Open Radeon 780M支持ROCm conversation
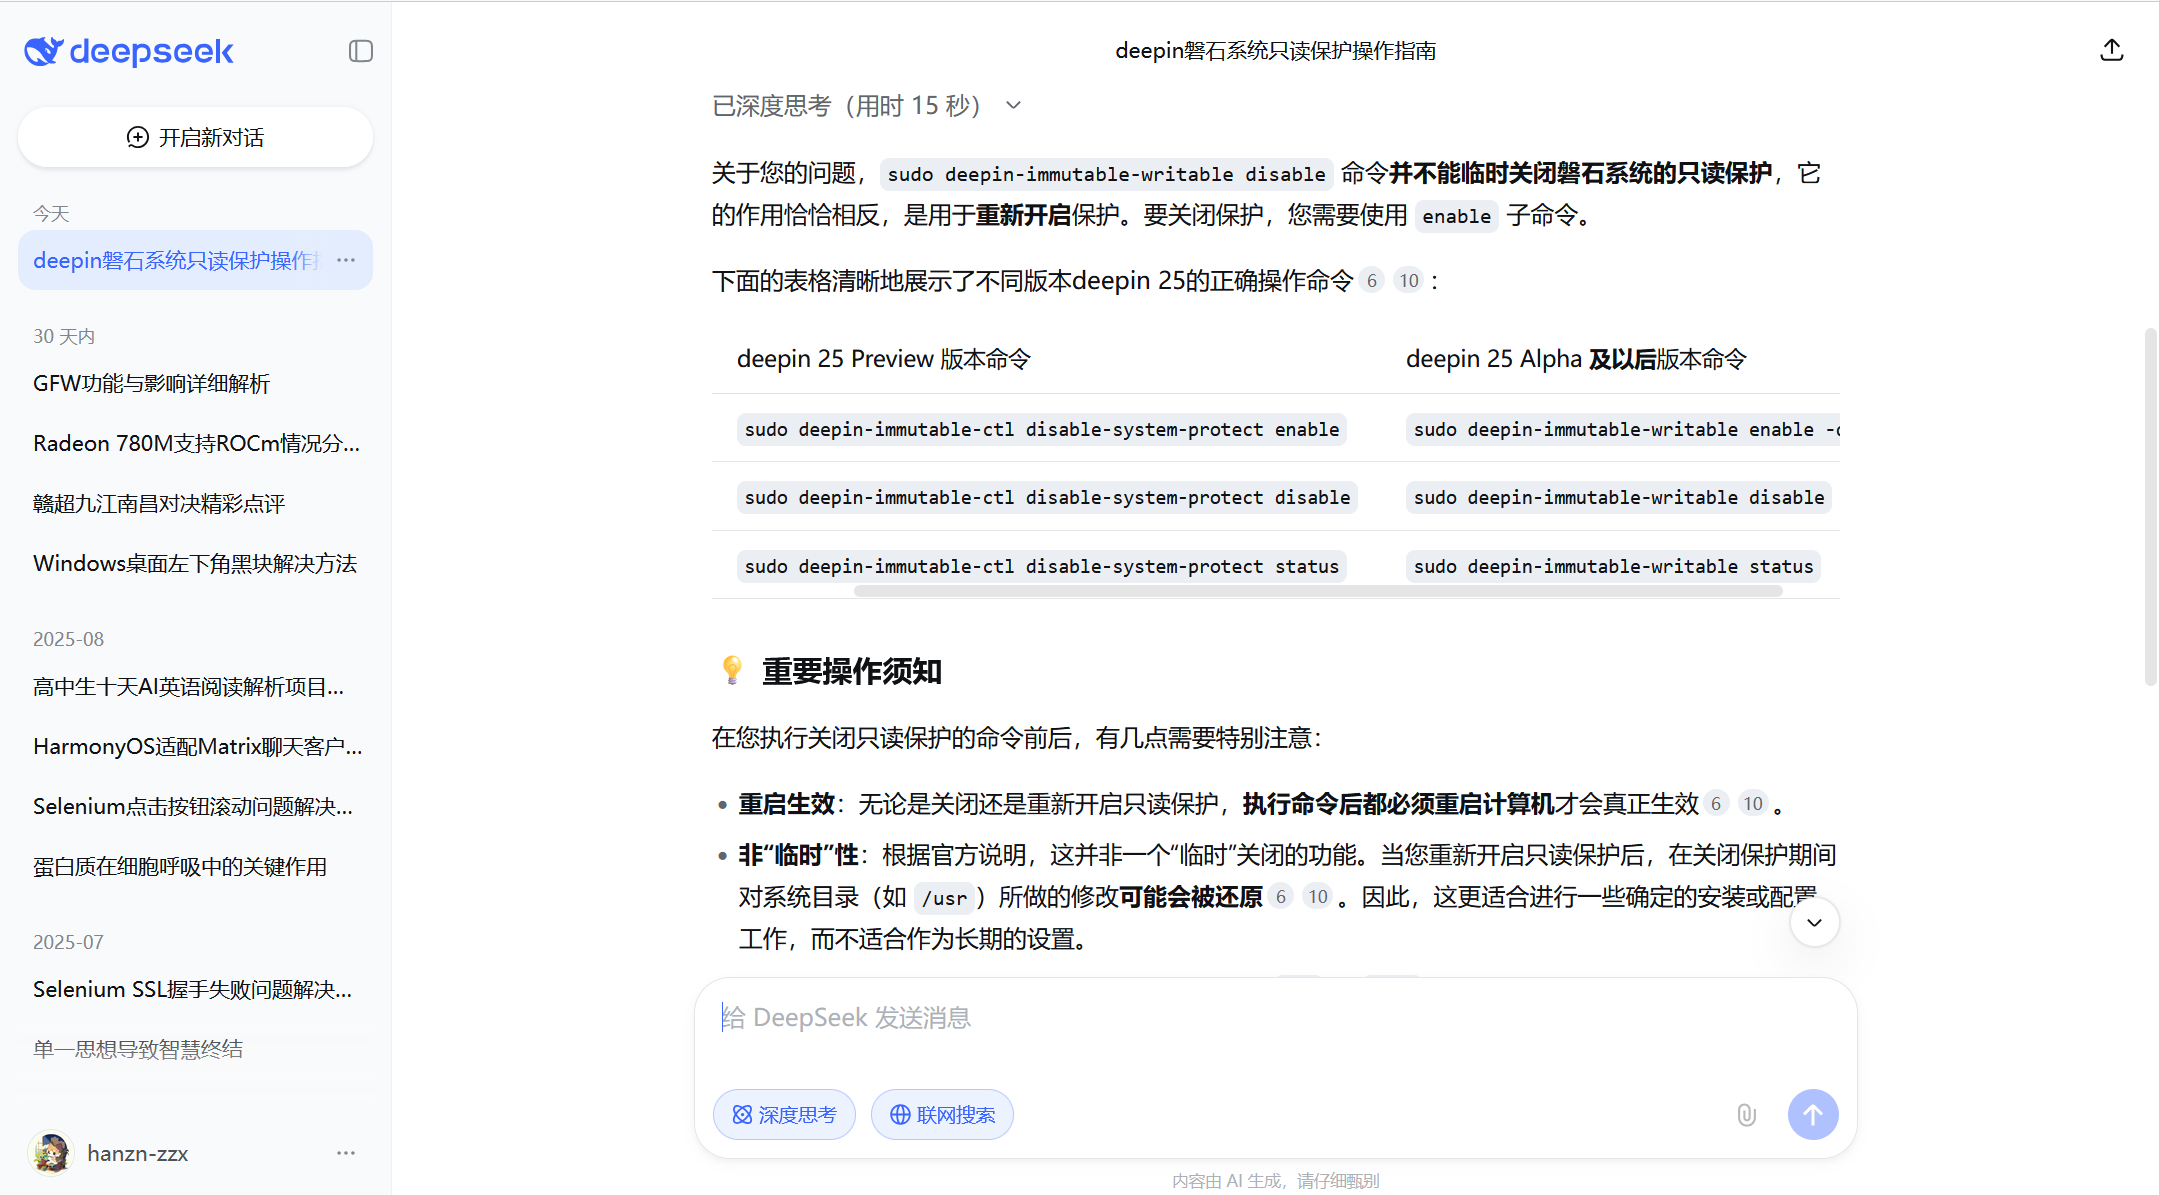 point(195,444)
